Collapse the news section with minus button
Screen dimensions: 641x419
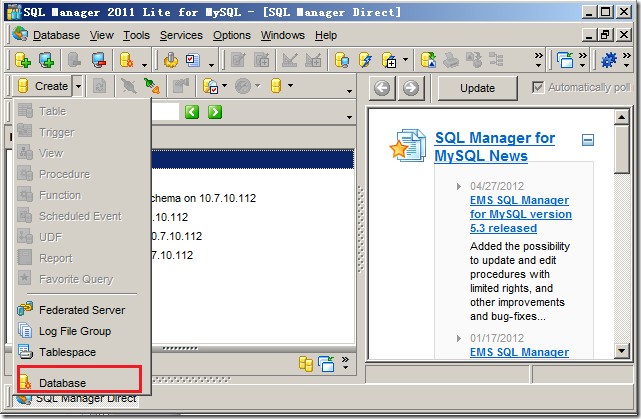(588, 140)
